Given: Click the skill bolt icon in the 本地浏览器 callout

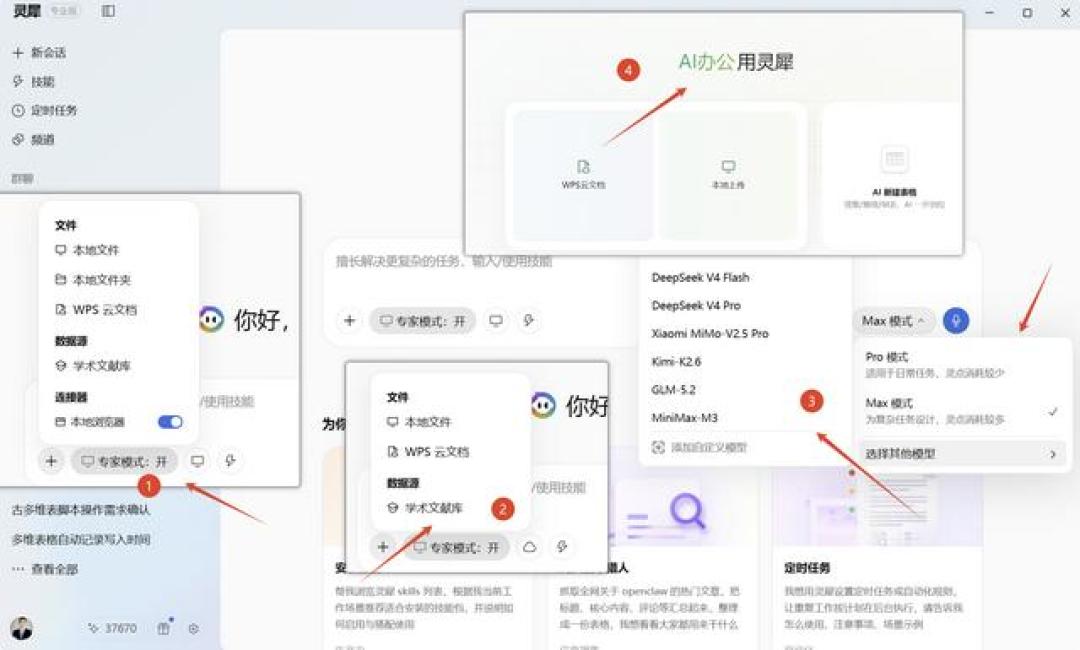Looking at the screenshot, I should pos(230,461).
